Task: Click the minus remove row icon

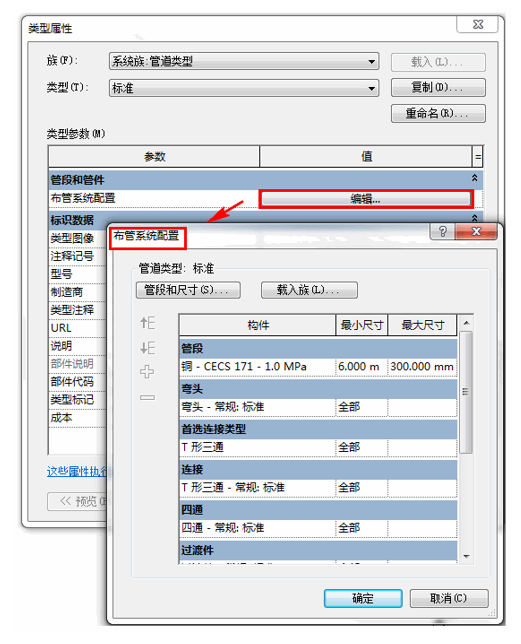Action: (147, 398)
